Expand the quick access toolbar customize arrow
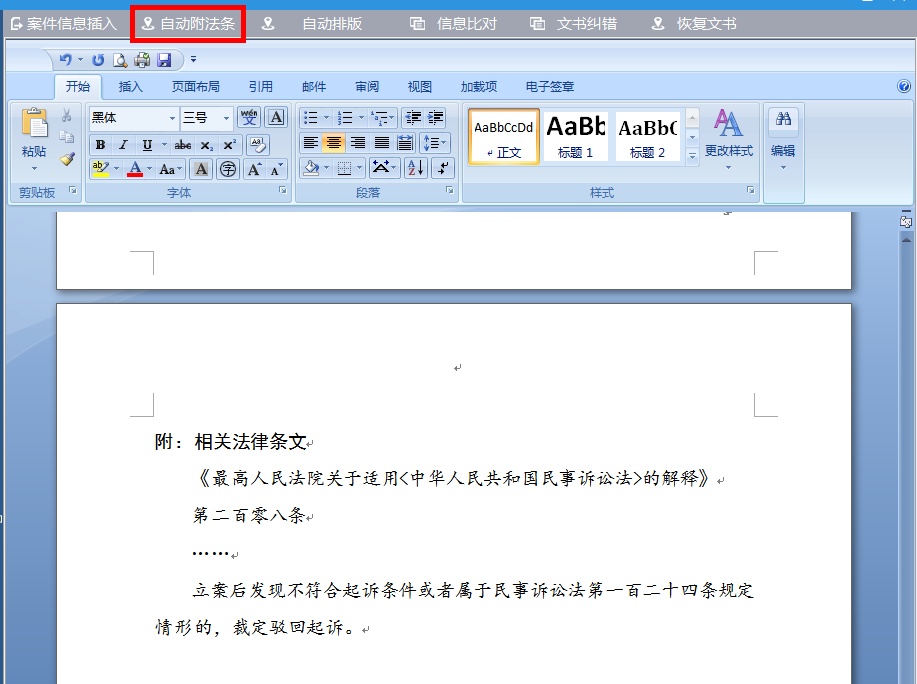 (x=193, y=60)
